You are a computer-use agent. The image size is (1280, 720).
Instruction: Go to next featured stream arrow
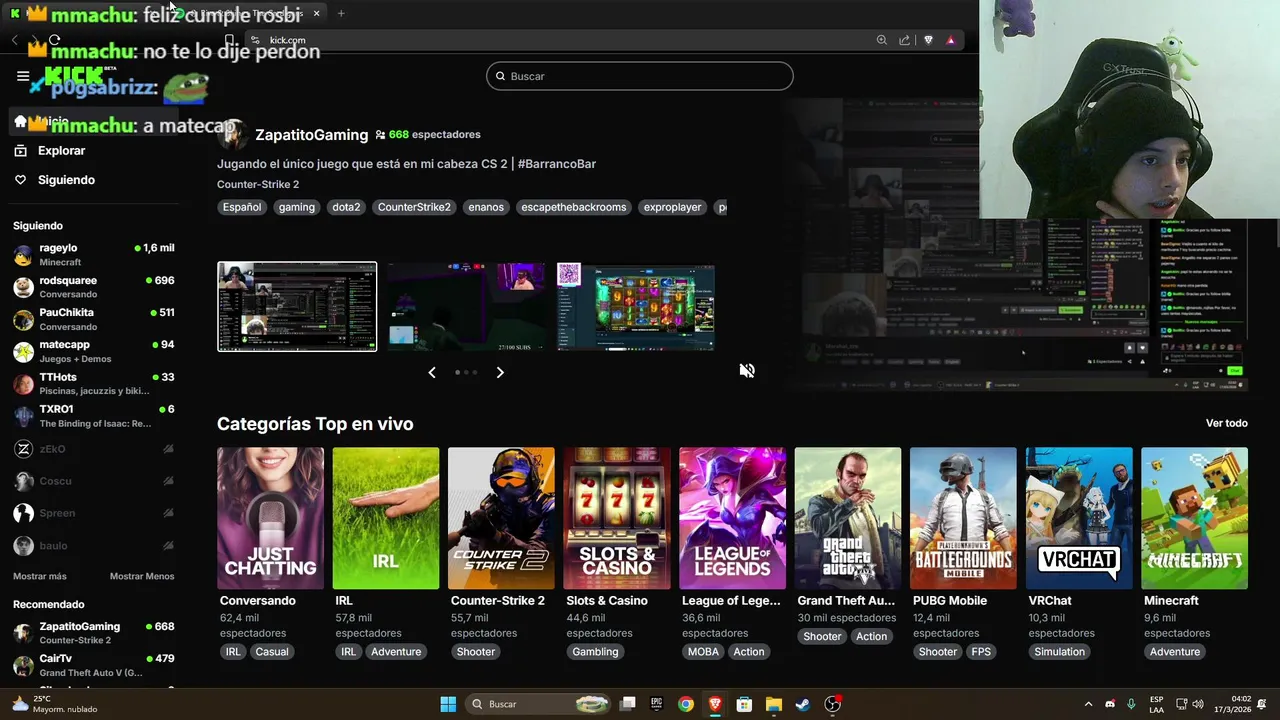coord(500,372)
